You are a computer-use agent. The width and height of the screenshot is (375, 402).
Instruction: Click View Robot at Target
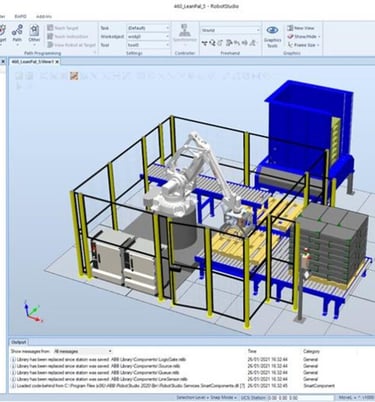coord(71,45)
